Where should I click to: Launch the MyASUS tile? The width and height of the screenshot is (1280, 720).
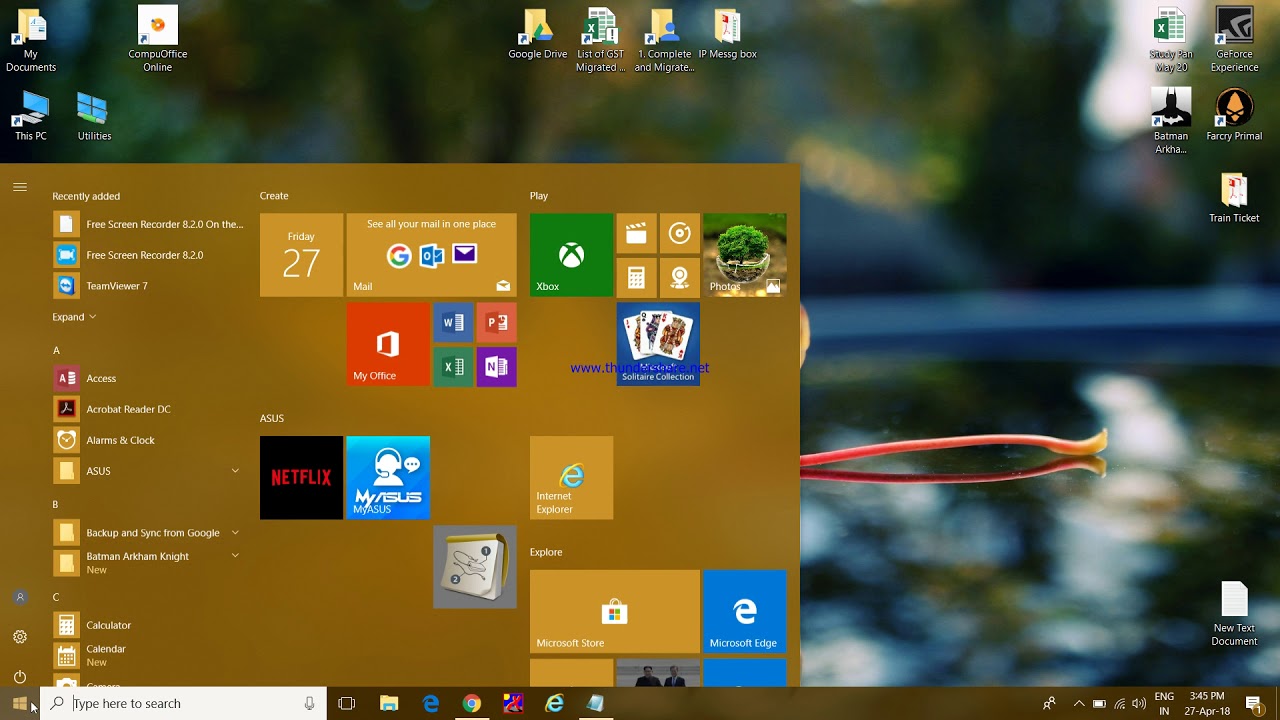[x=388, y=478]
